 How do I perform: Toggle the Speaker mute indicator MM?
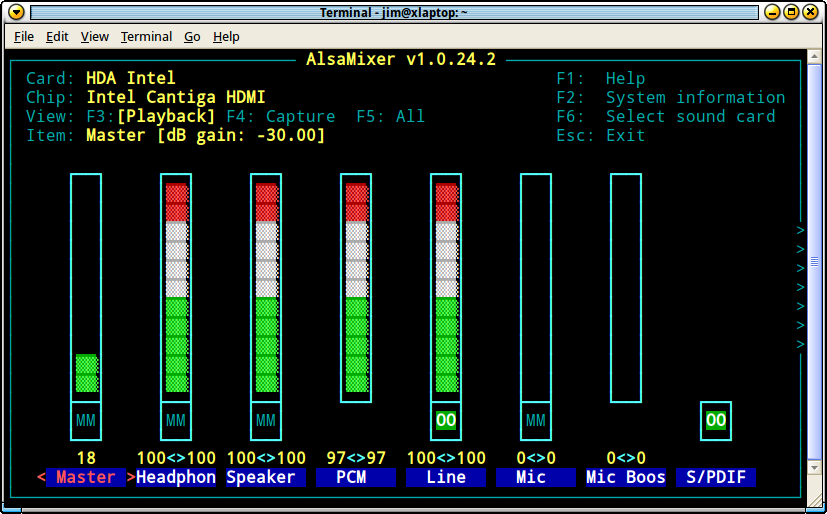(x=266, y=421)
